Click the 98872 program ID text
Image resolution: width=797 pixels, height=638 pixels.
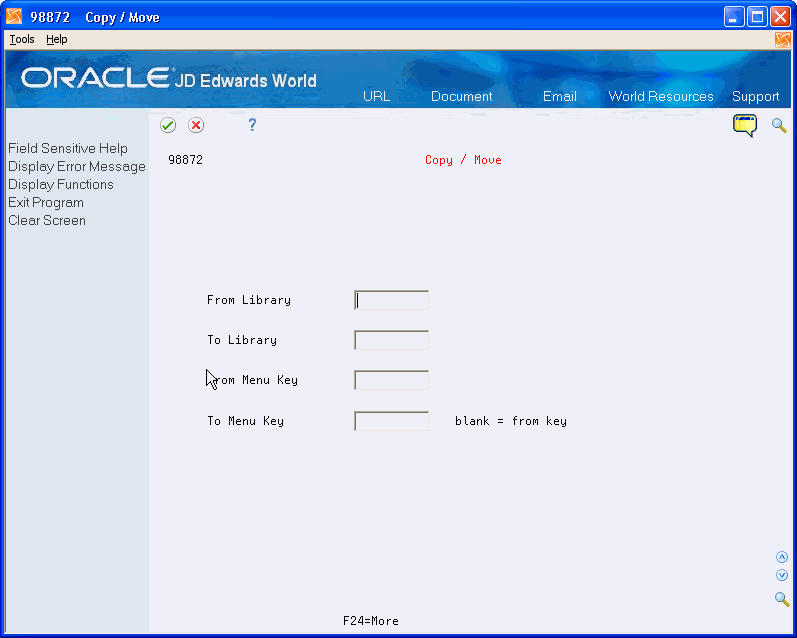(186, 160)
